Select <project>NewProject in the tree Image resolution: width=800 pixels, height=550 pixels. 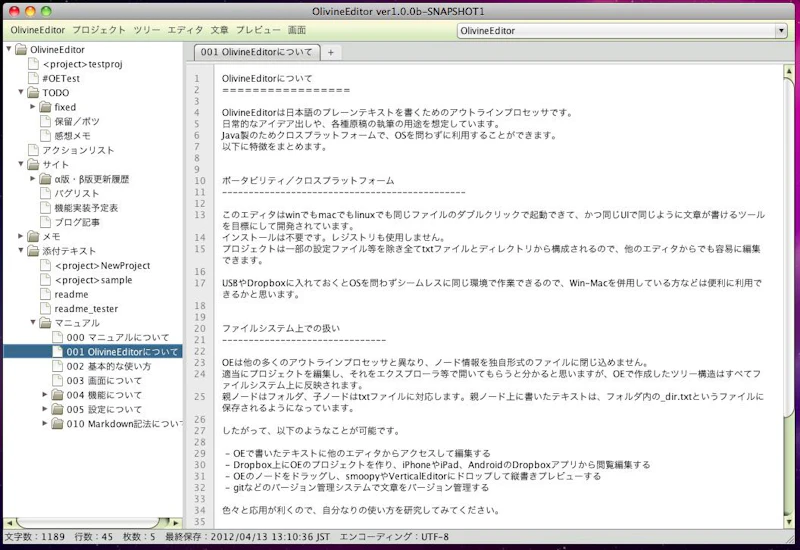[x=104, y=265]
